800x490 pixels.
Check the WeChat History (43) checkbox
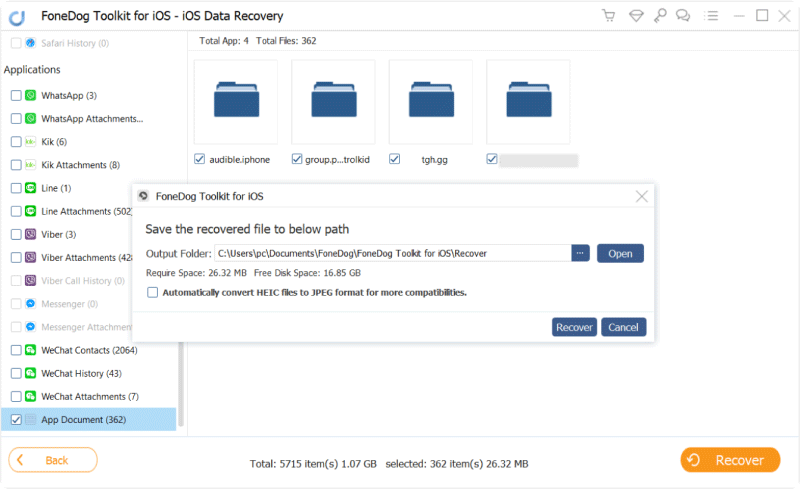click(16, 373)
